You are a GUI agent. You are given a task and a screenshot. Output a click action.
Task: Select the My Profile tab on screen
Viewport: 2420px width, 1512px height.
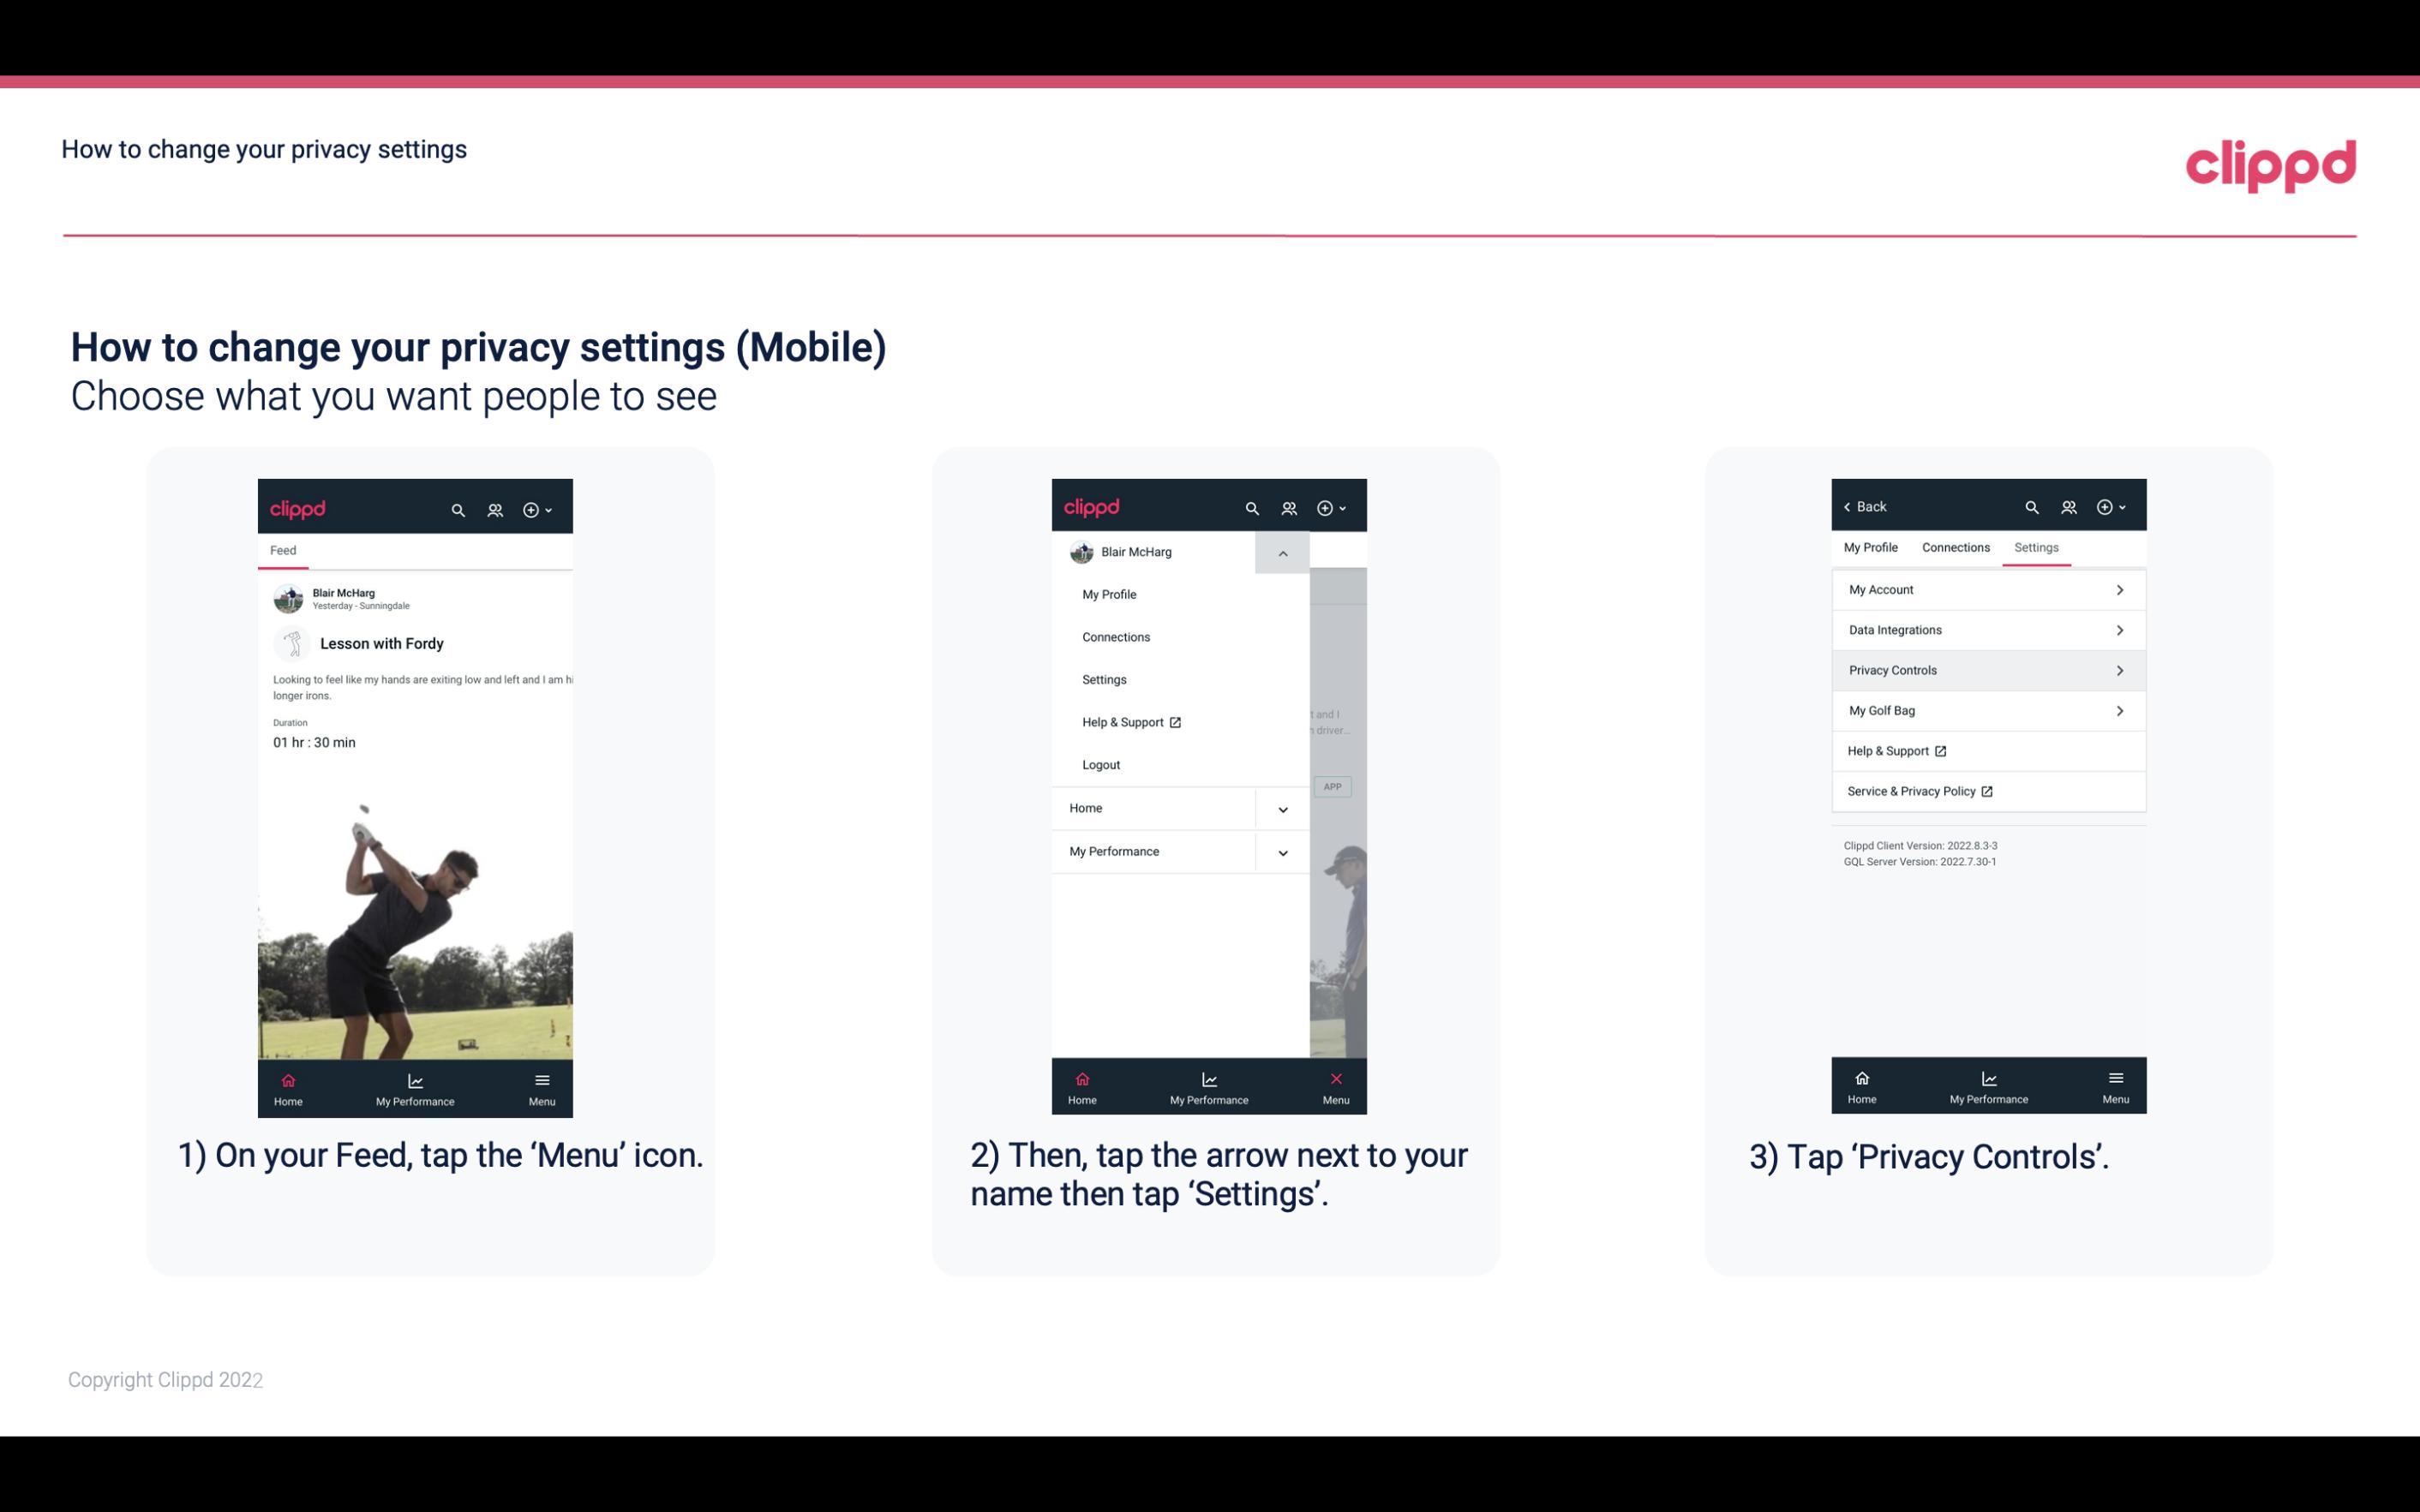1872,547
